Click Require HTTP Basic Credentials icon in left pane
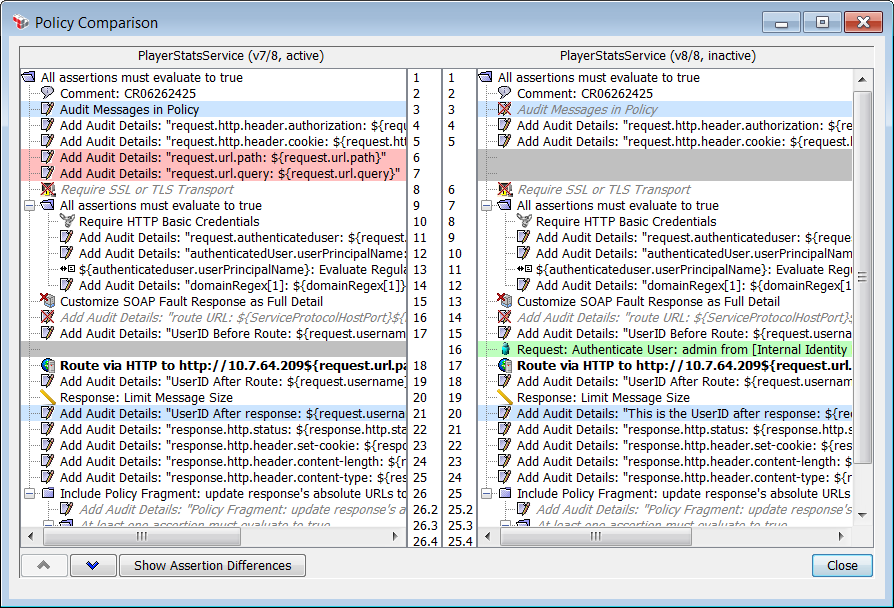The image size is (894, 608). [x=67, y=222]
